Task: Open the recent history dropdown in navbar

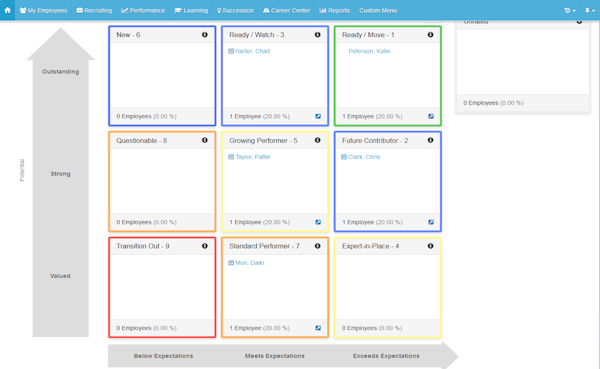Action: point(570,10)
